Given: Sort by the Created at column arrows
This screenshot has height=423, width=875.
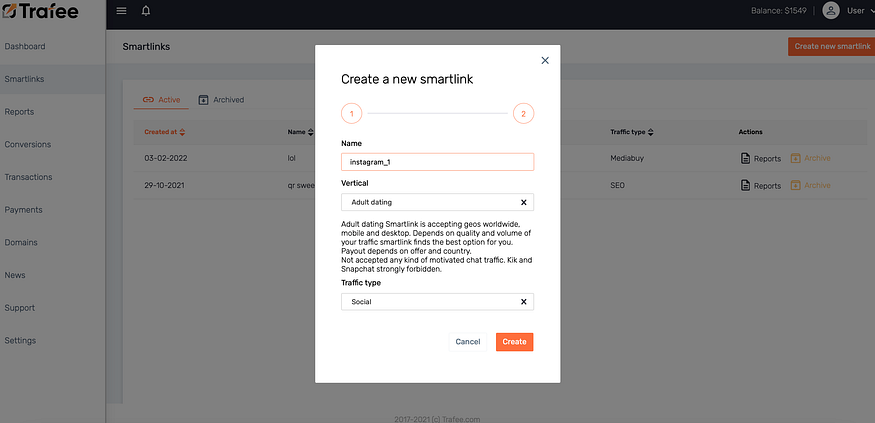Looking at the screenshot, I should coord(182,132).
